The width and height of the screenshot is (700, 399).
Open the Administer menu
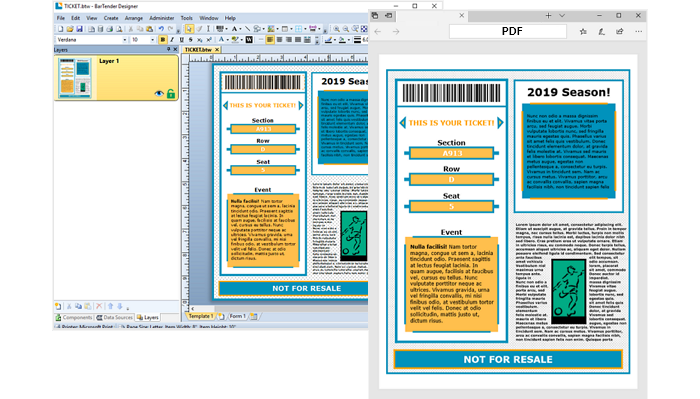click(162, 18)
